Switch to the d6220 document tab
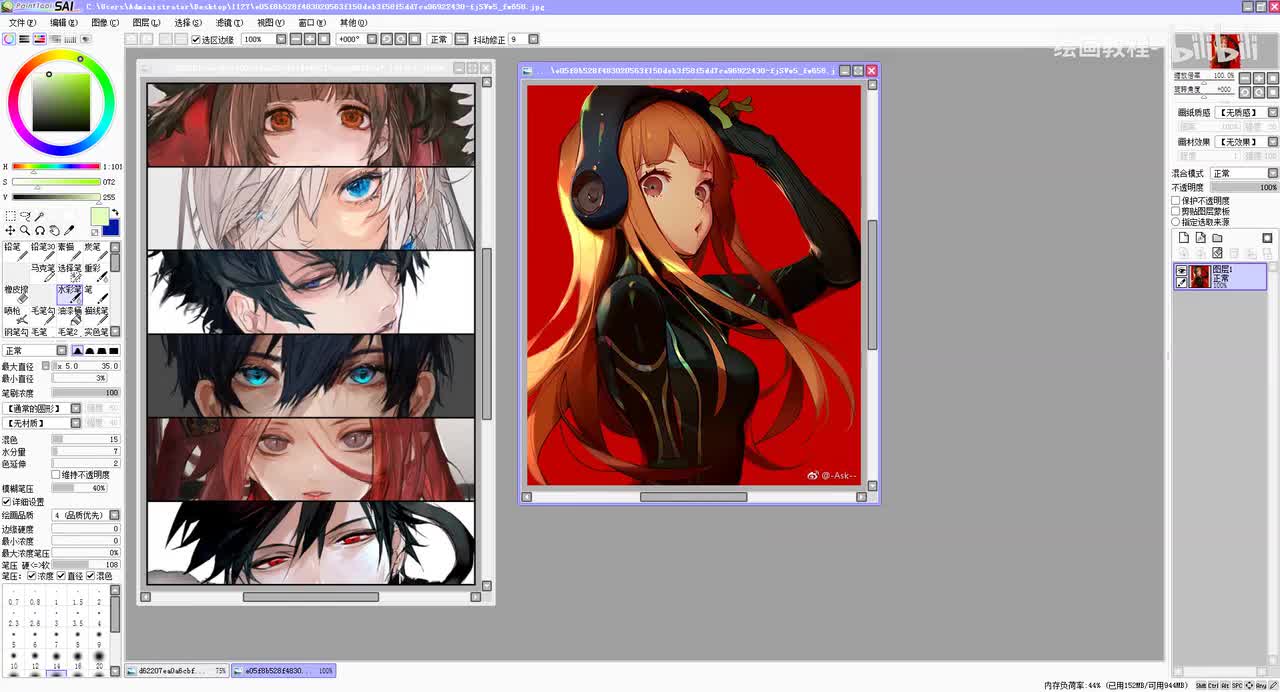 coord(177,671)
